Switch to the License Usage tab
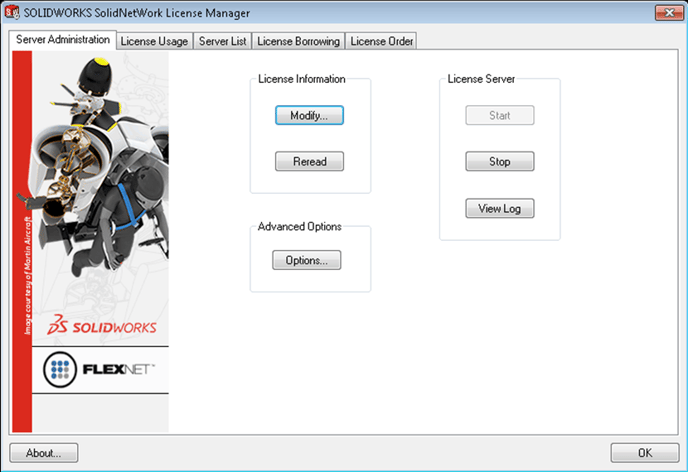This screenshot has height=472, width=688. tap(154, 41)
